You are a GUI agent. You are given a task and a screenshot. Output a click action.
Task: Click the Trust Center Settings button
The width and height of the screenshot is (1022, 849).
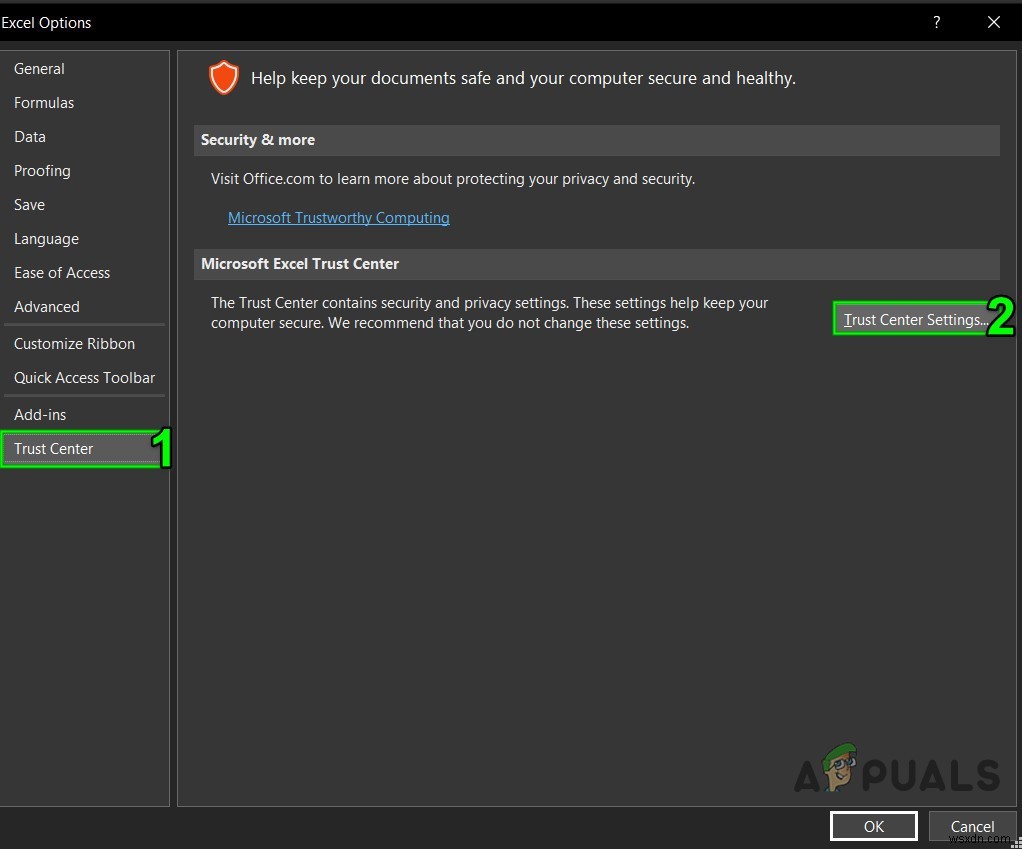911,320
